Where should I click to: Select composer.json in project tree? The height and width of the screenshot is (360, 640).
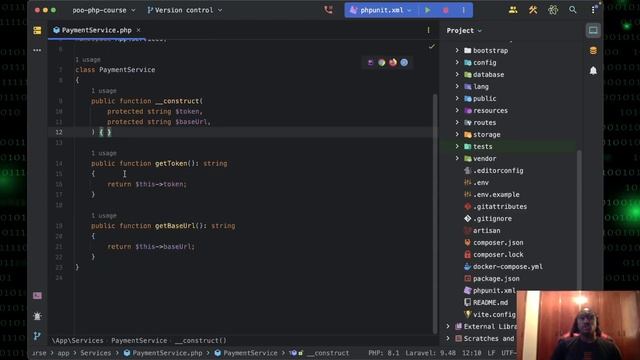point(498,242)
